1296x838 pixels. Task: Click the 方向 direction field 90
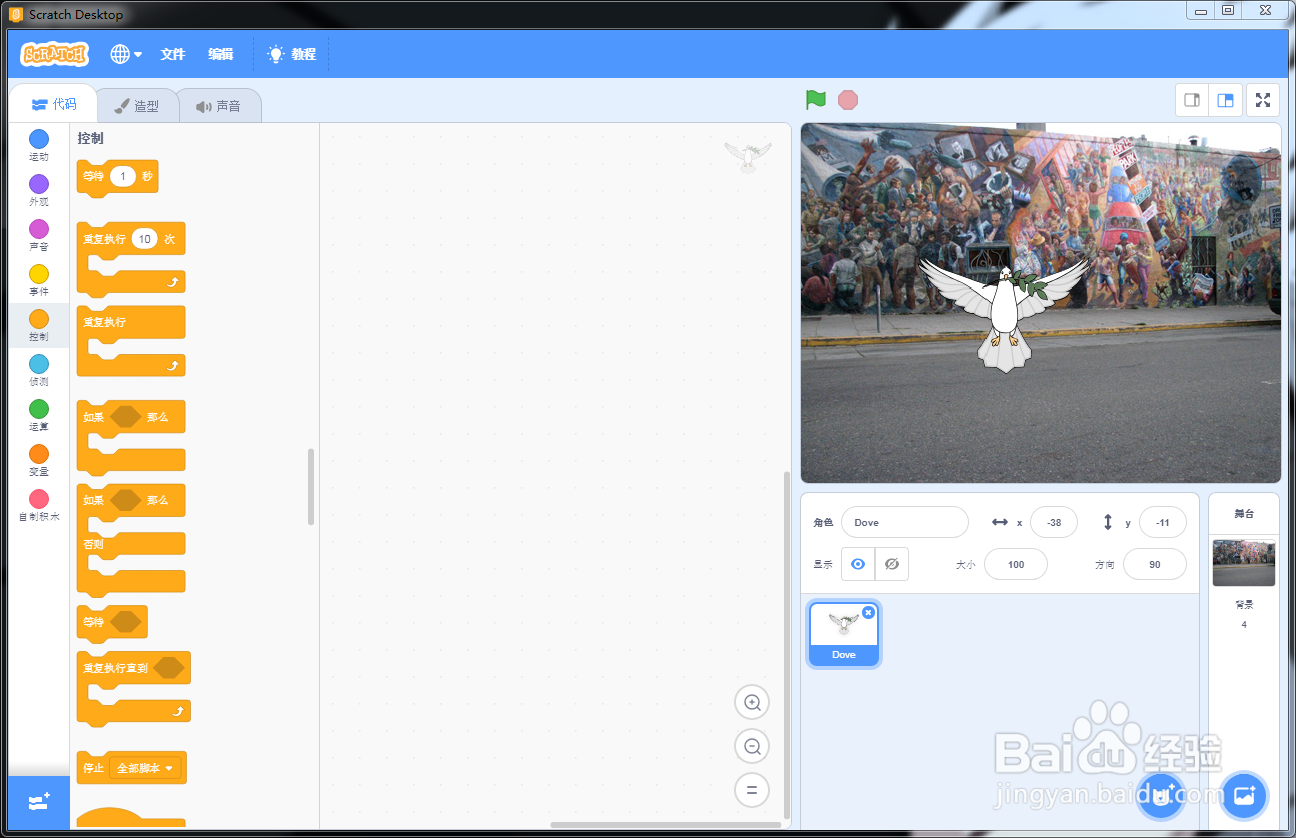(x=1155, y=564)
